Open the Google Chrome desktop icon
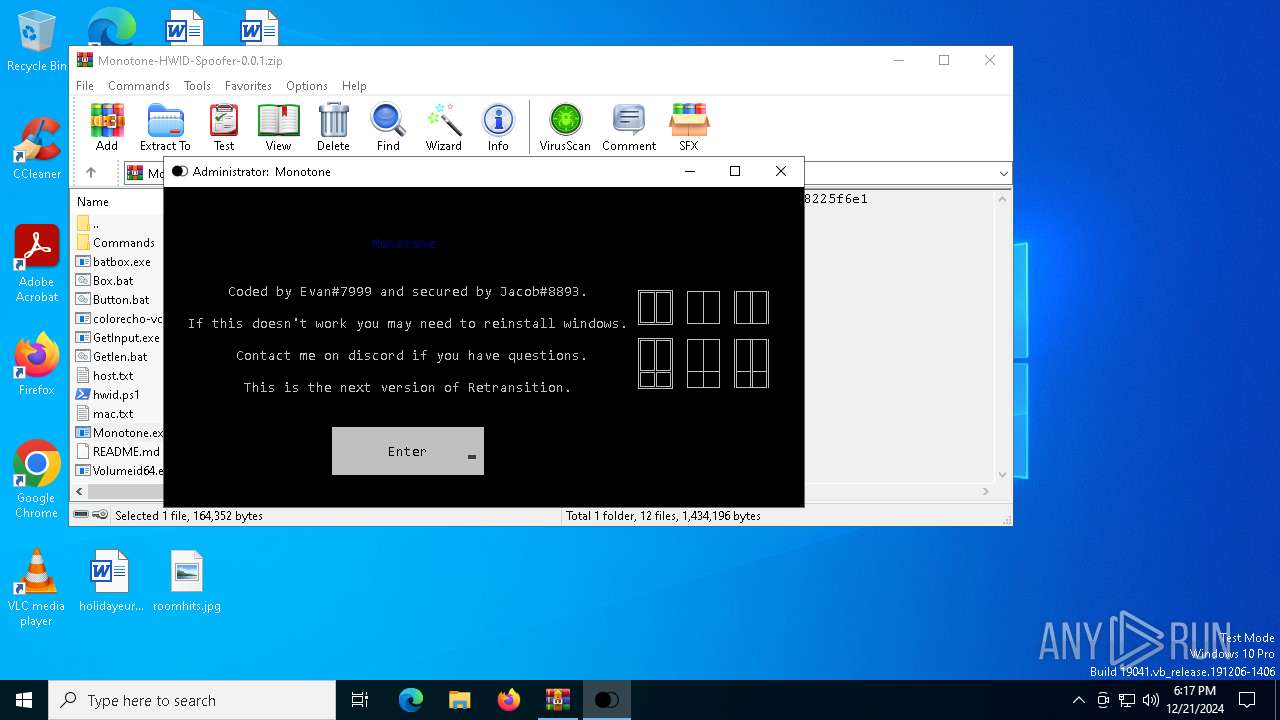The height and width of the screenshot is (720, 1280). pos(37,479)
